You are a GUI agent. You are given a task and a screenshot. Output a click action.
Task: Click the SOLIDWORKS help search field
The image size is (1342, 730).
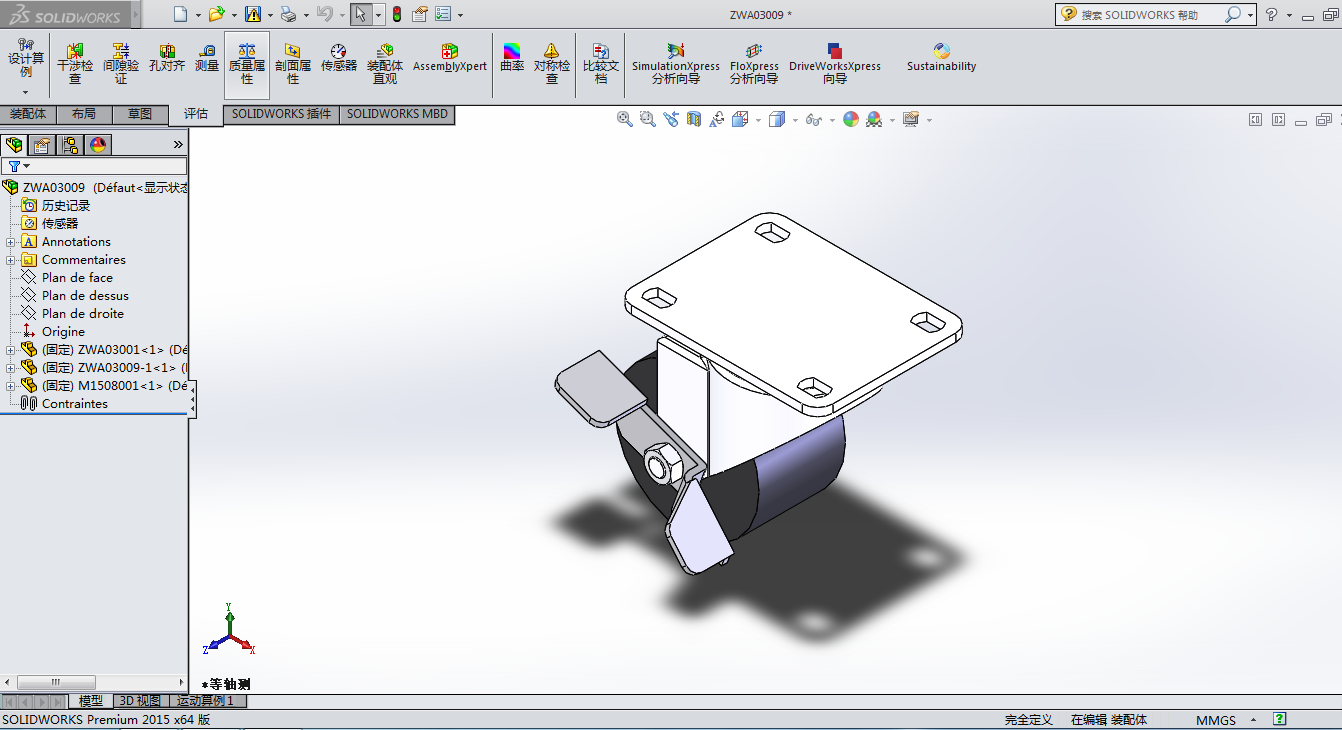[1150, 15]
